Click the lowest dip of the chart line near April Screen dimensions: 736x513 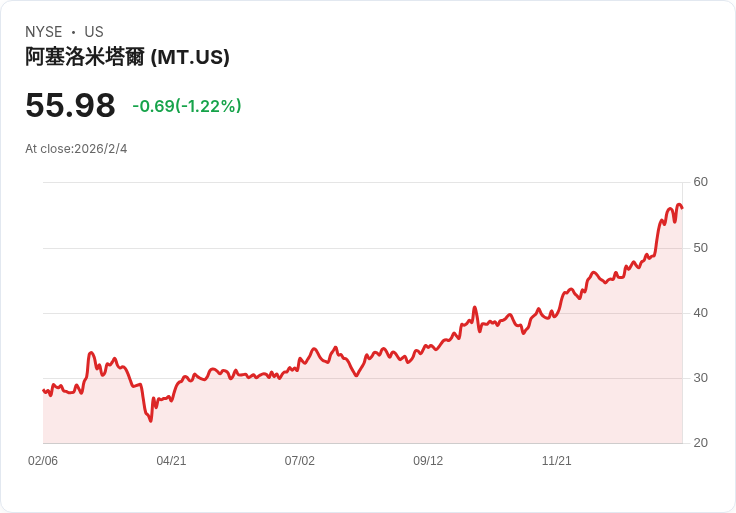[x=151, y=421]
